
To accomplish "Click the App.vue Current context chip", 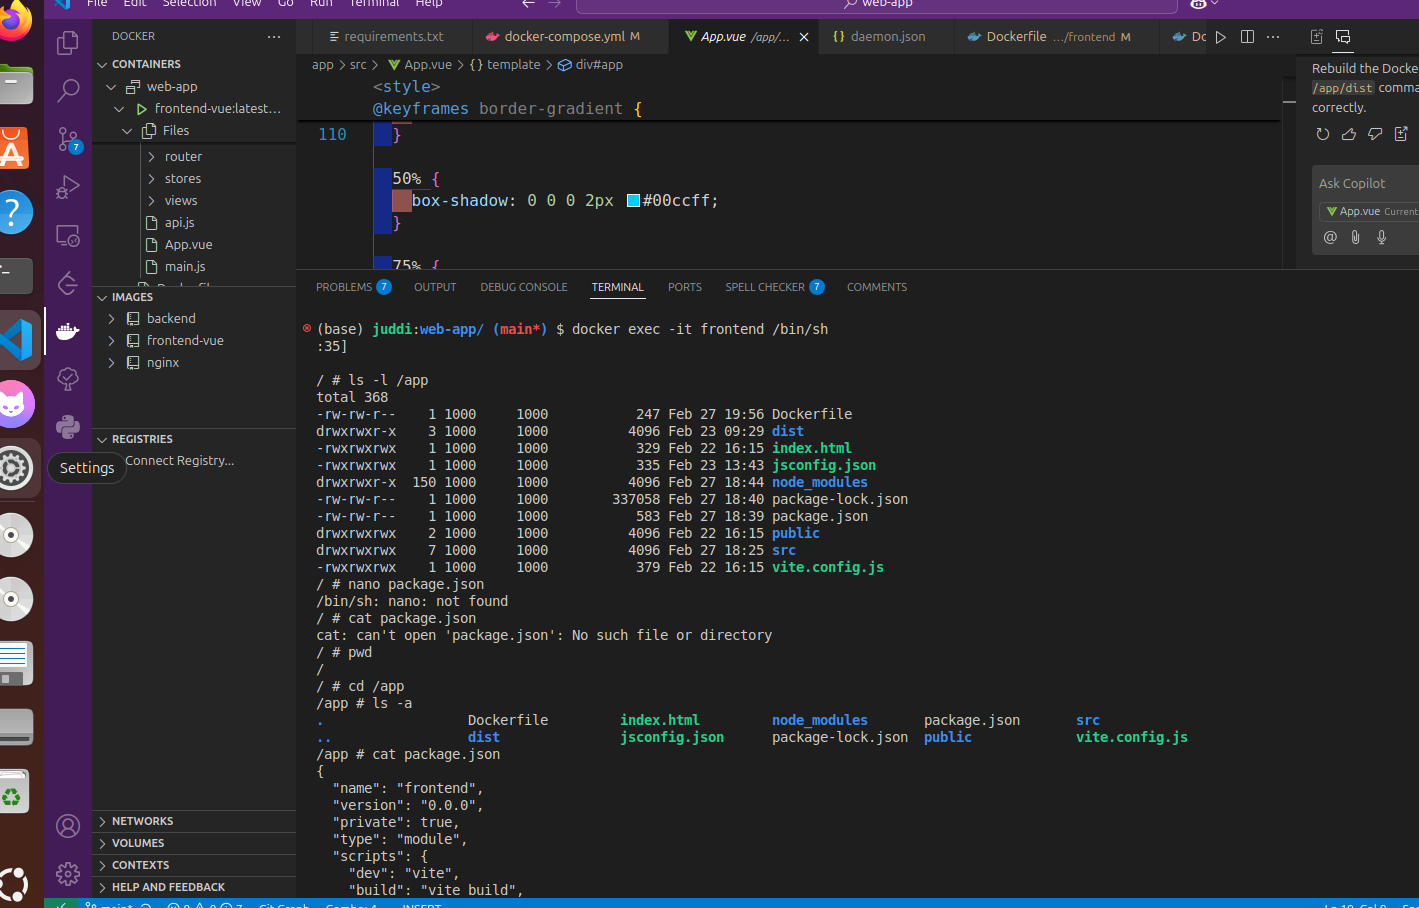I will pyautogui.click(x=1370, y=211).
